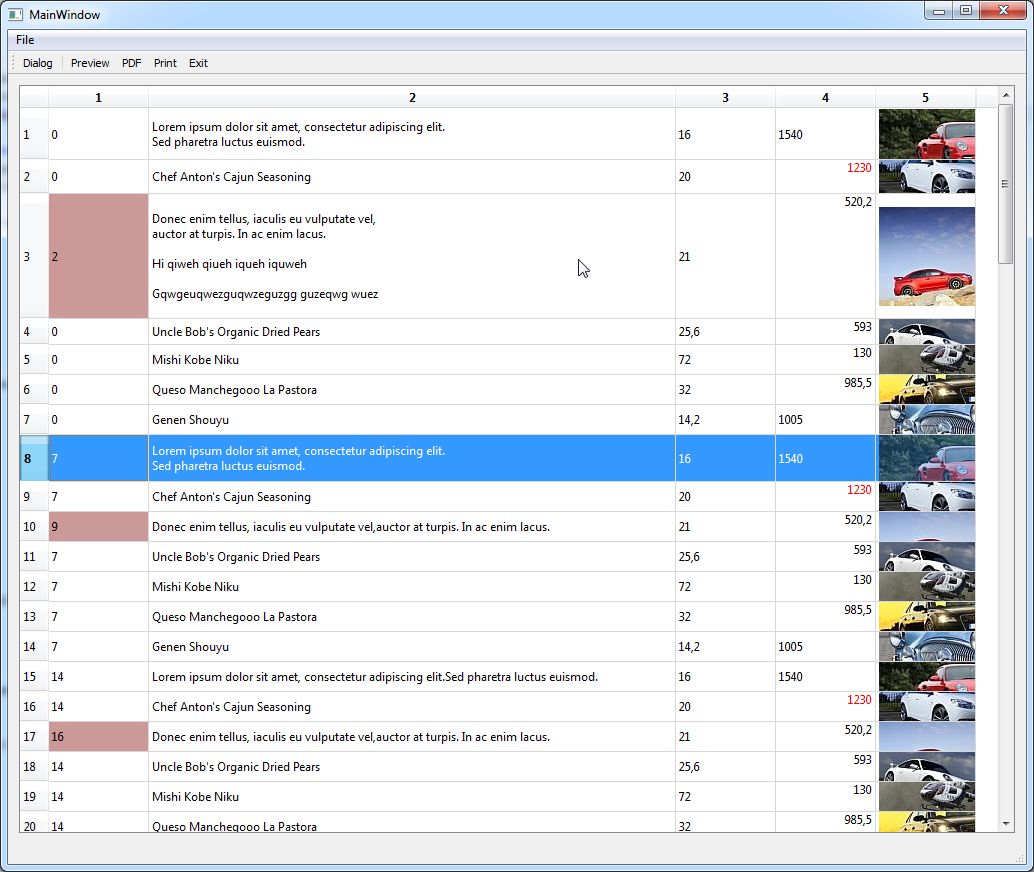Click the Dialog toolbar button

(x=38, y=63)
